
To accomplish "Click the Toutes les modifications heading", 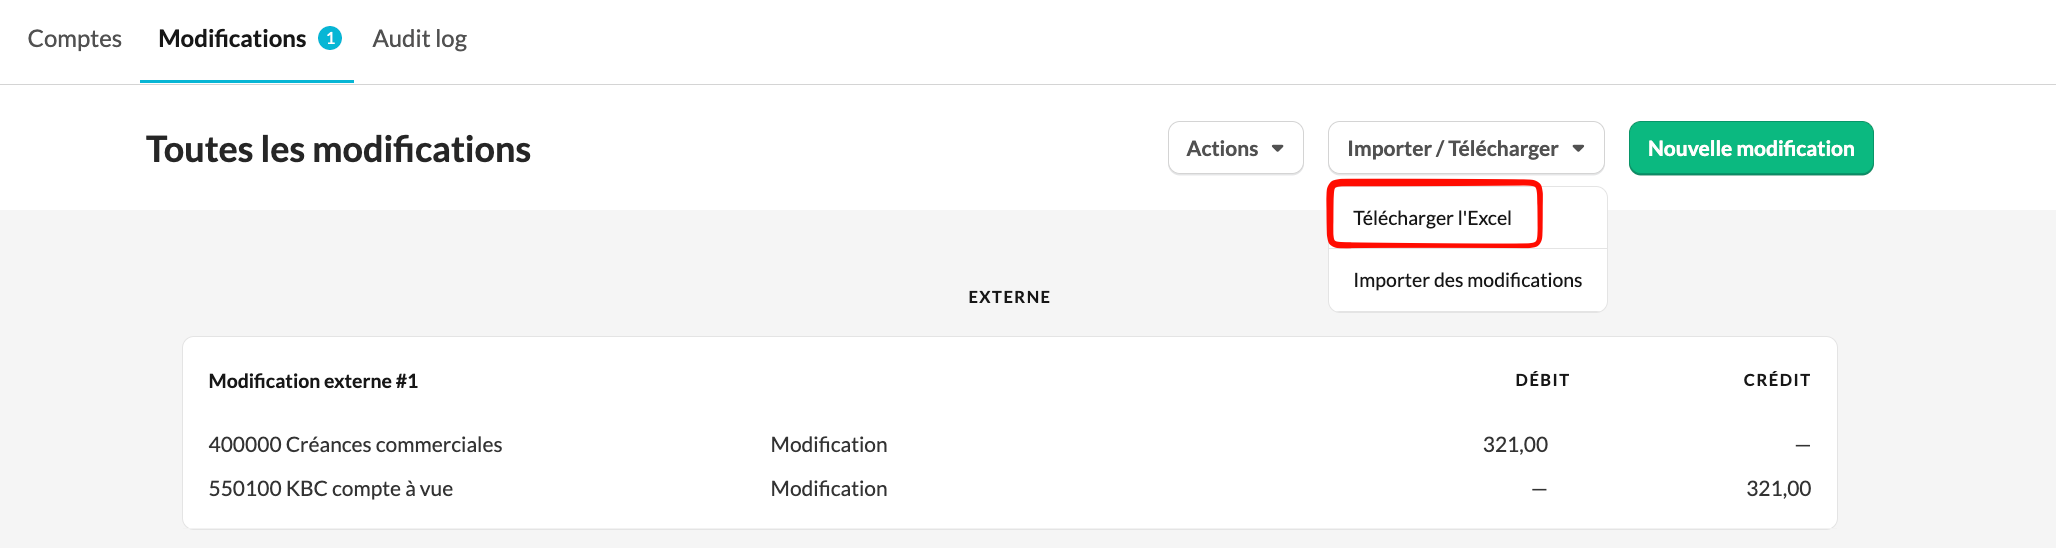I will [x=338, y=150].
